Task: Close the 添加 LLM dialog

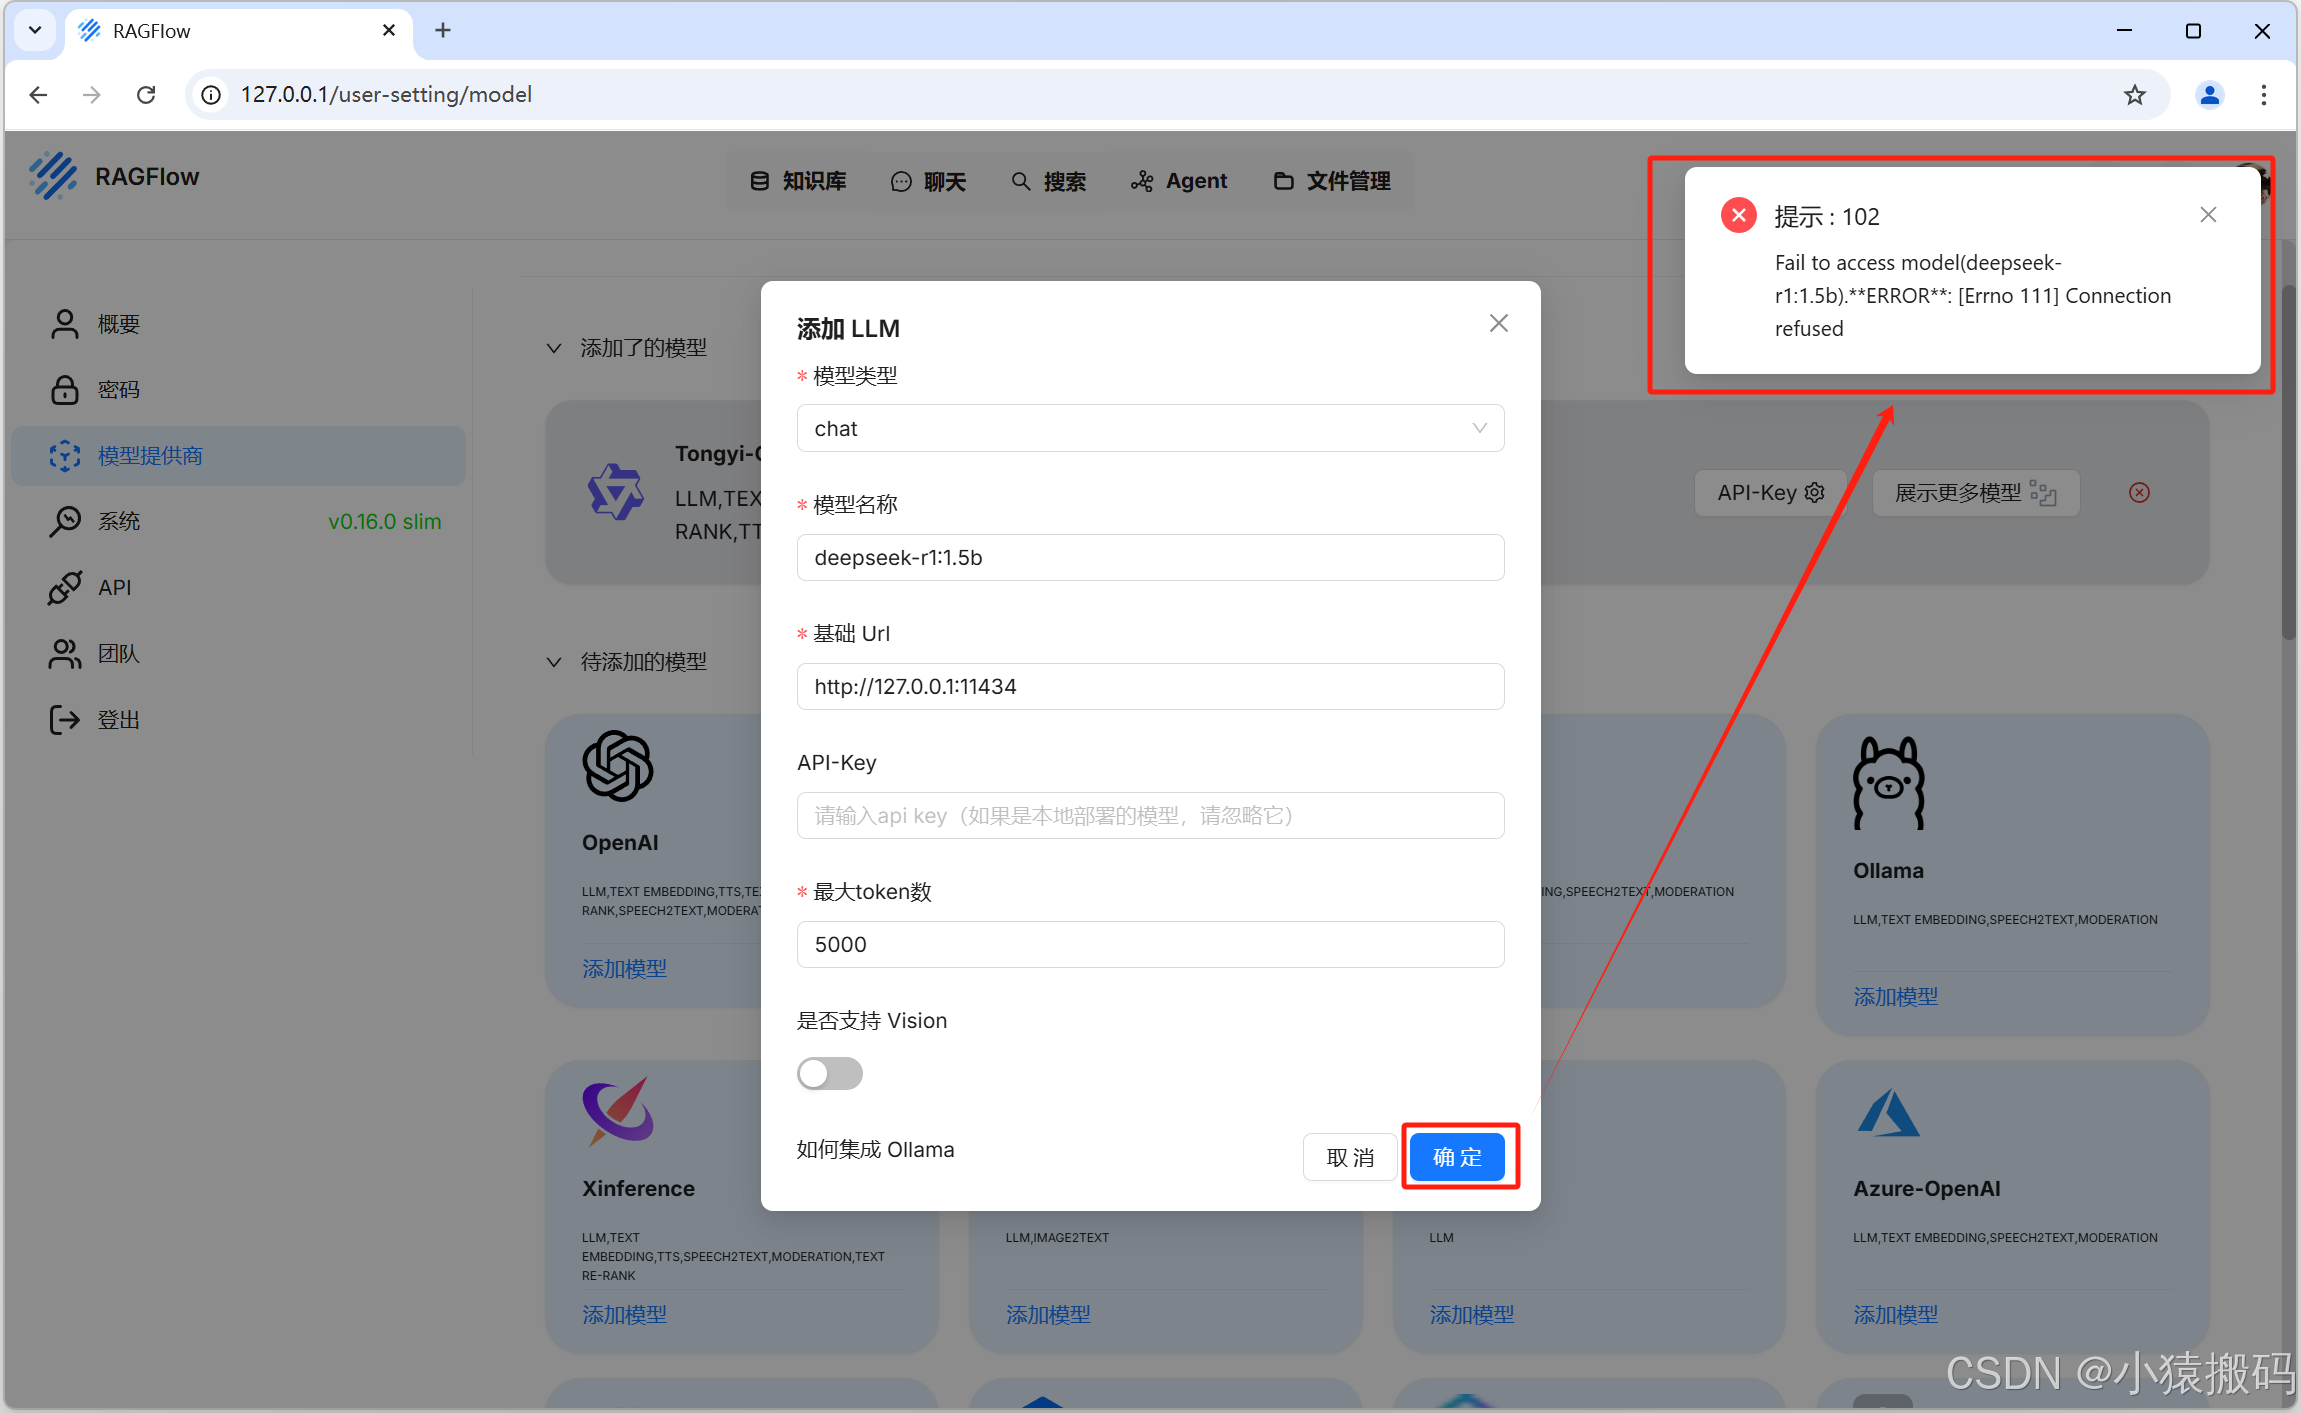Action: click(x=1498, y=323)
